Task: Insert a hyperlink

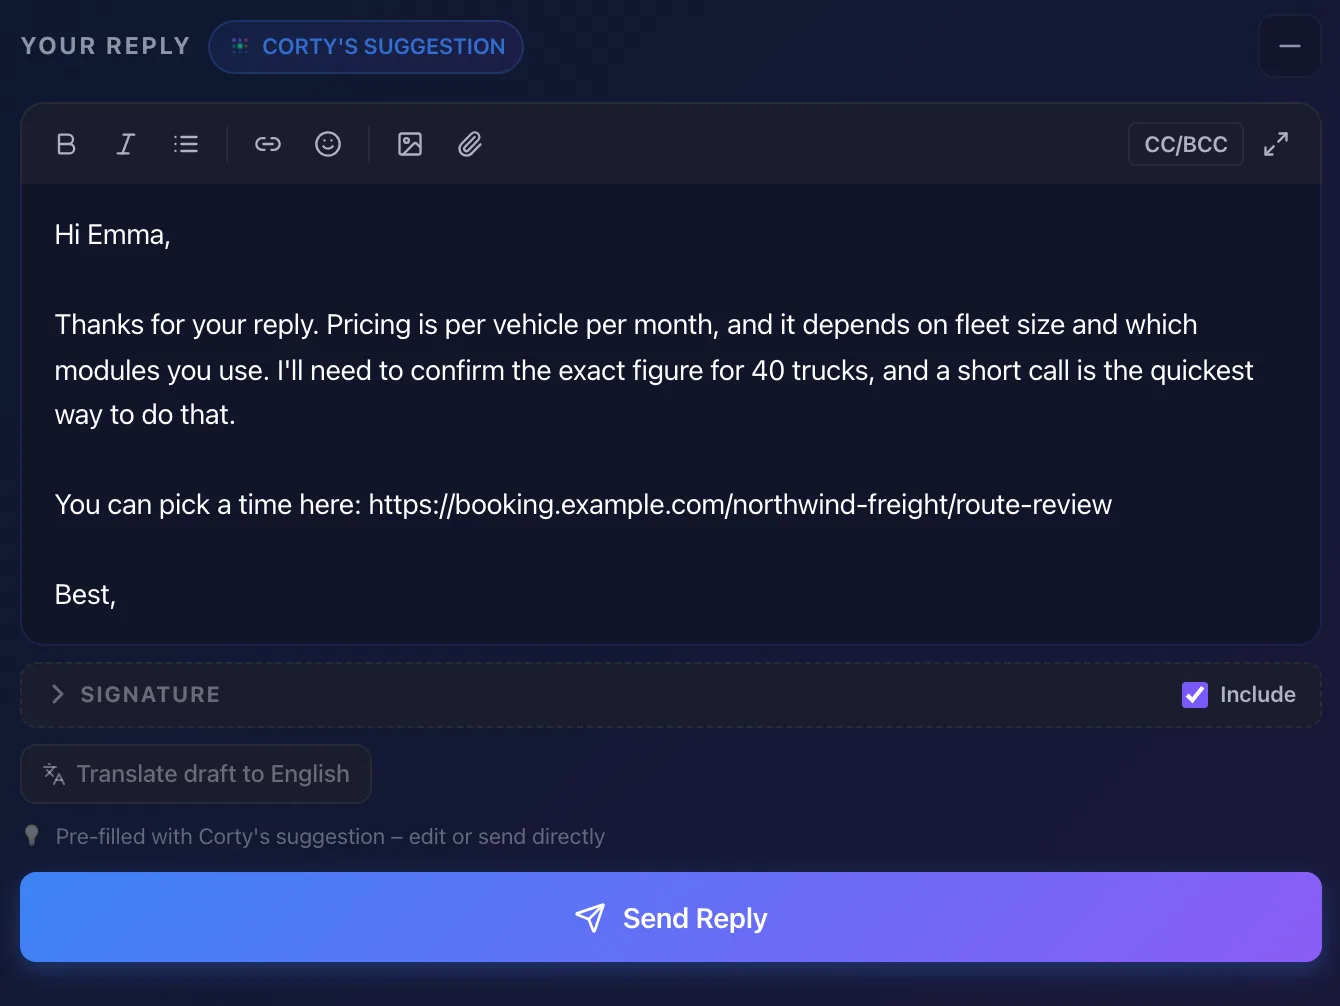Action: [268, 144]
